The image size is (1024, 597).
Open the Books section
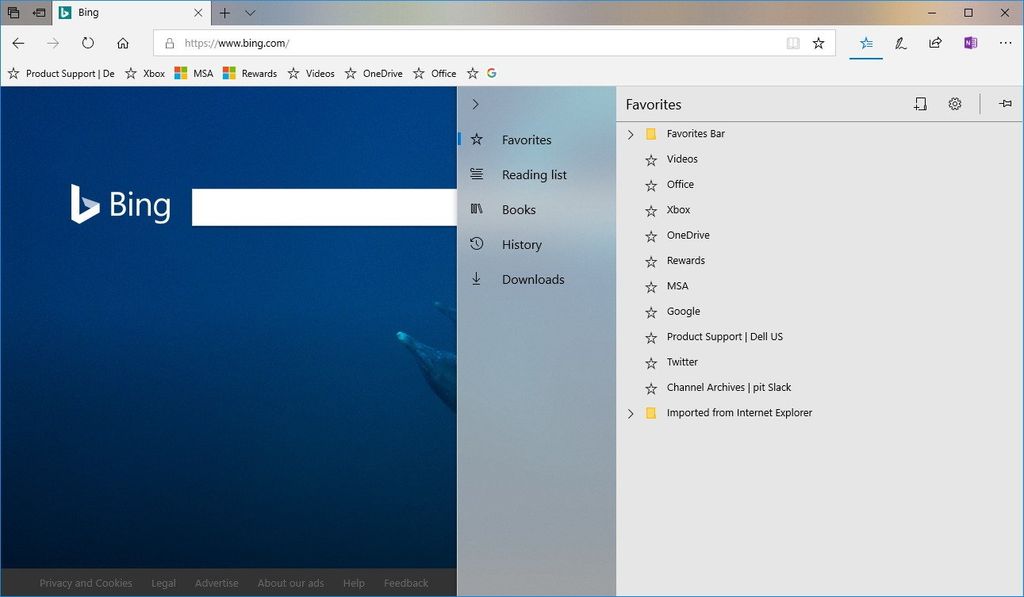(x=518, y=209)
